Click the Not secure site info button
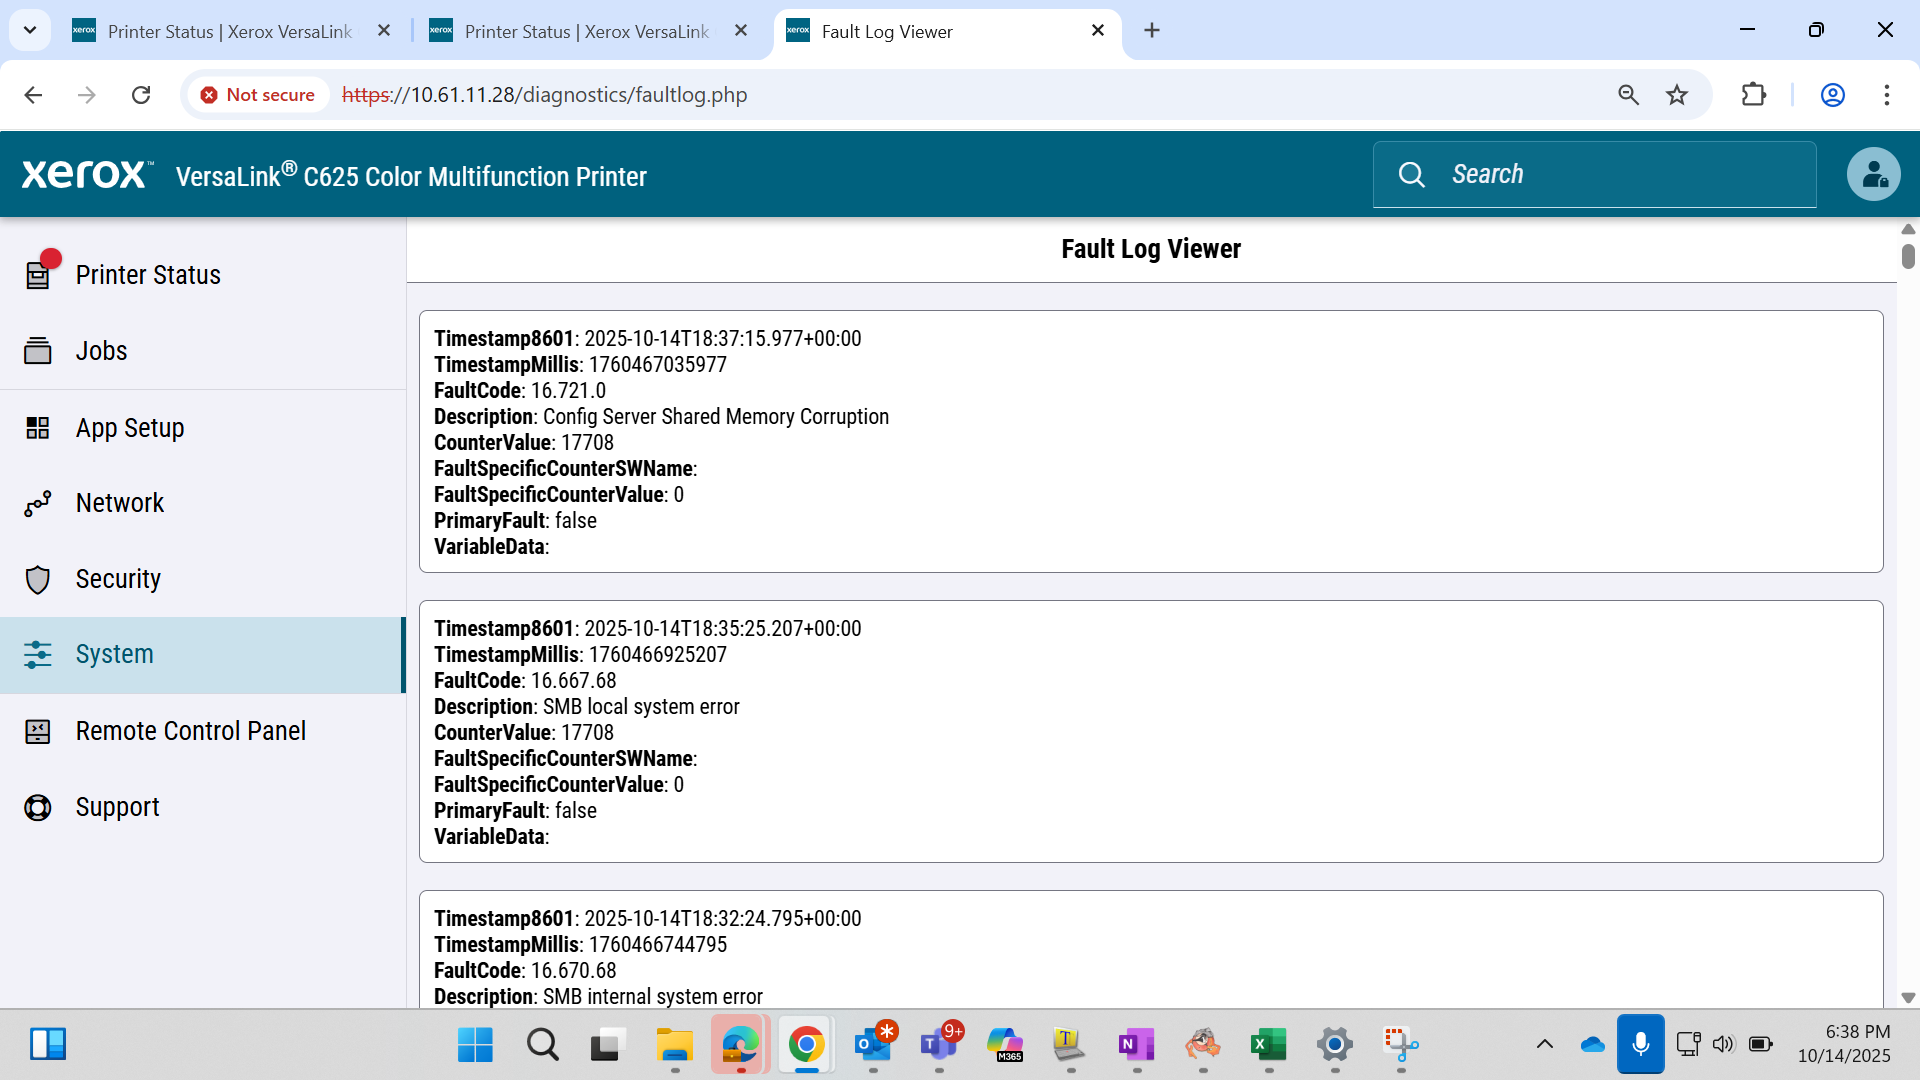Screen dimensions: 1920x1080 point(258,95)
